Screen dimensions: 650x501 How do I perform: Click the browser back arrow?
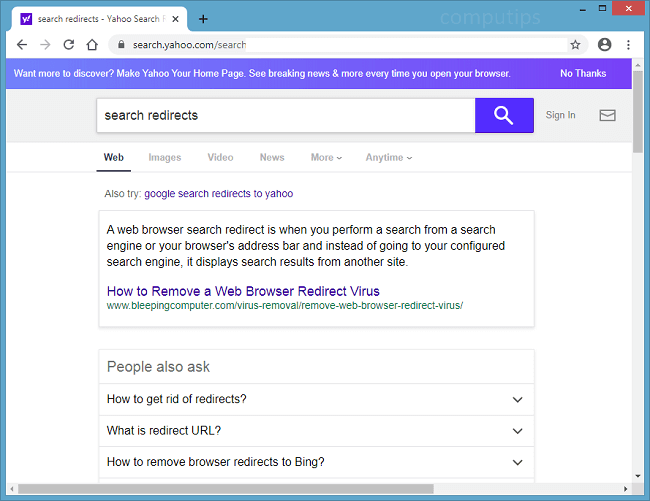(x=22, y=45)
